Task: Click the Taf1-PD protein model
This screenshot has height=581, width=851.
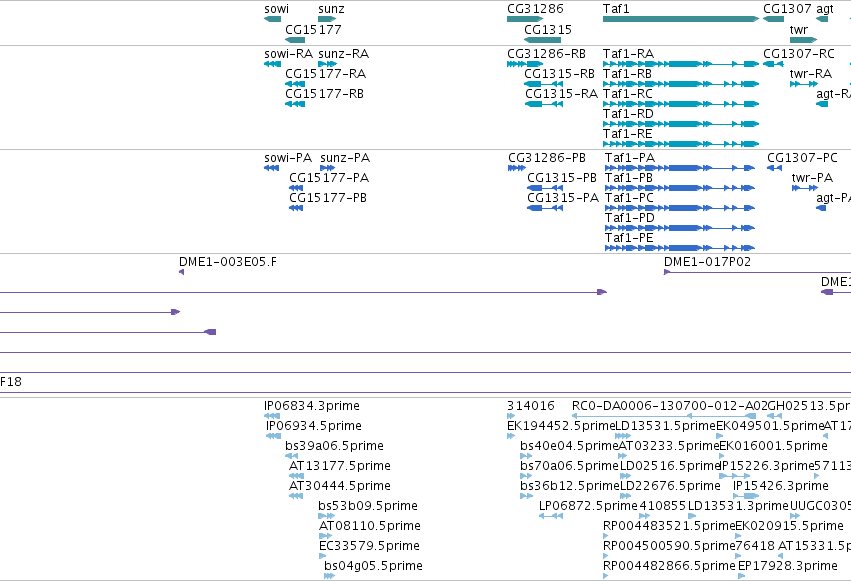Action: 679,228
